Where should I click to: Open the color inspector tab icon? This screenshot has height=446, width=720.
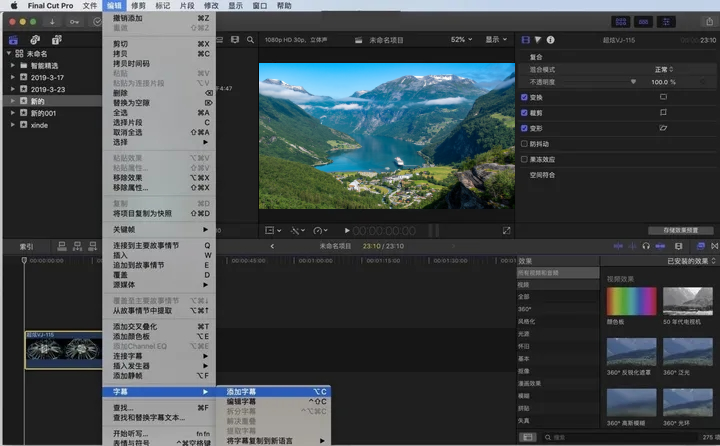coord(538,40)
